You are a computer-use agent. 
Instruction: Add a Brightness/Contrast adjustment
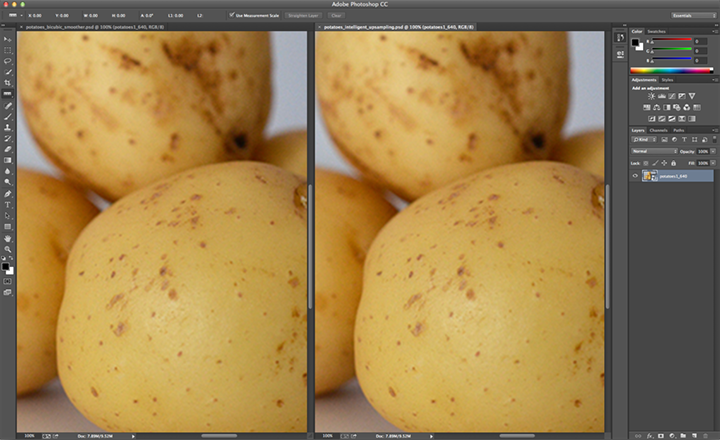pyautogui.click(x=651, y=96)
